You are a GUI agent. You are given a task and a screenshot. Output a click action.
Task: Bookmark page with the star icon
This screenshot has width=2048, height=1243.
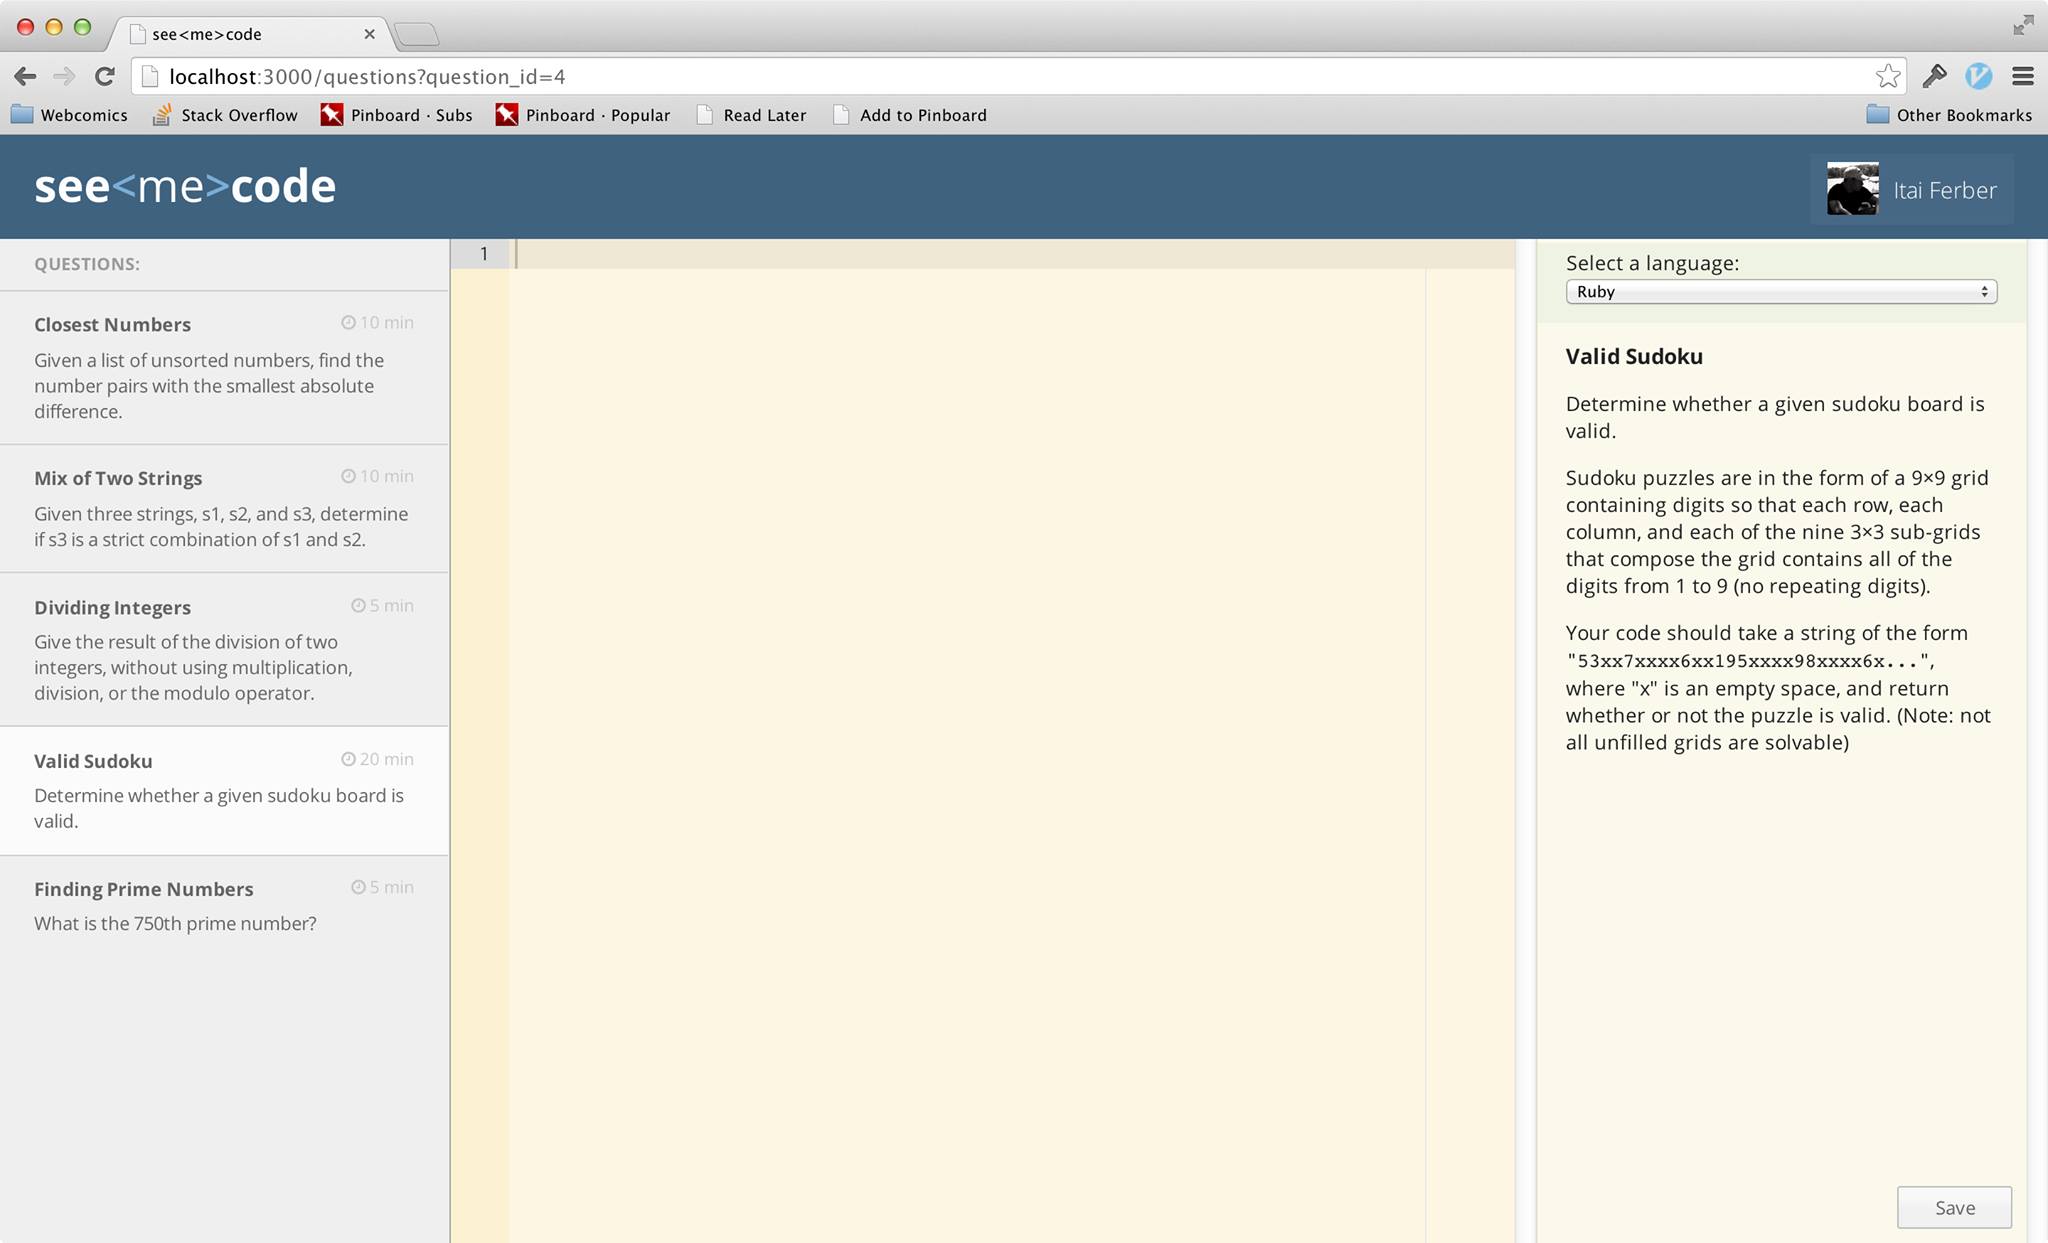click(1887, 76)
